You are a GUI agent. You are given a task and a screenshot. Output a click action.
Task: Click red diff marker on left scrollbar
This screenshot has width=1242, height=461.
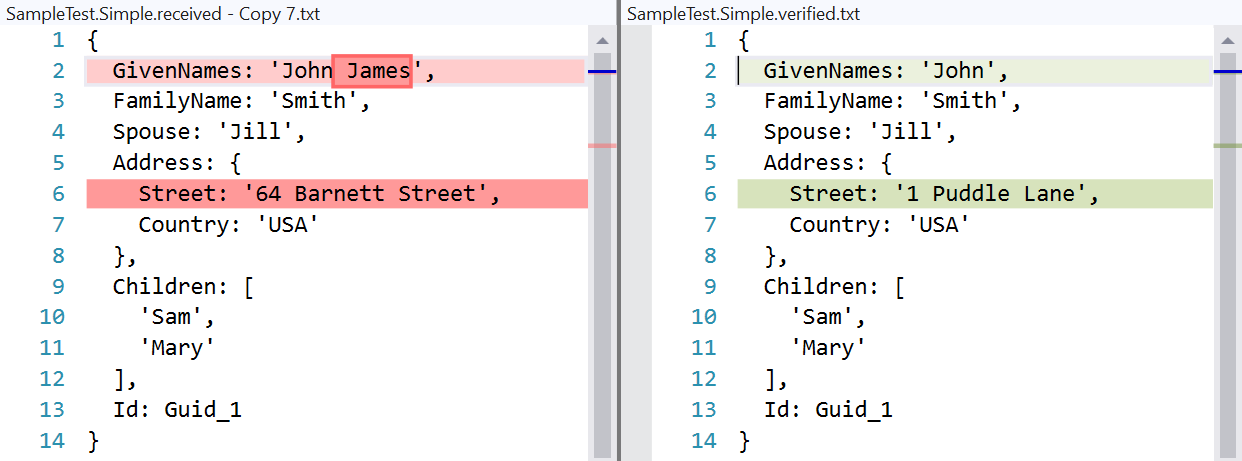click(602, 146)
